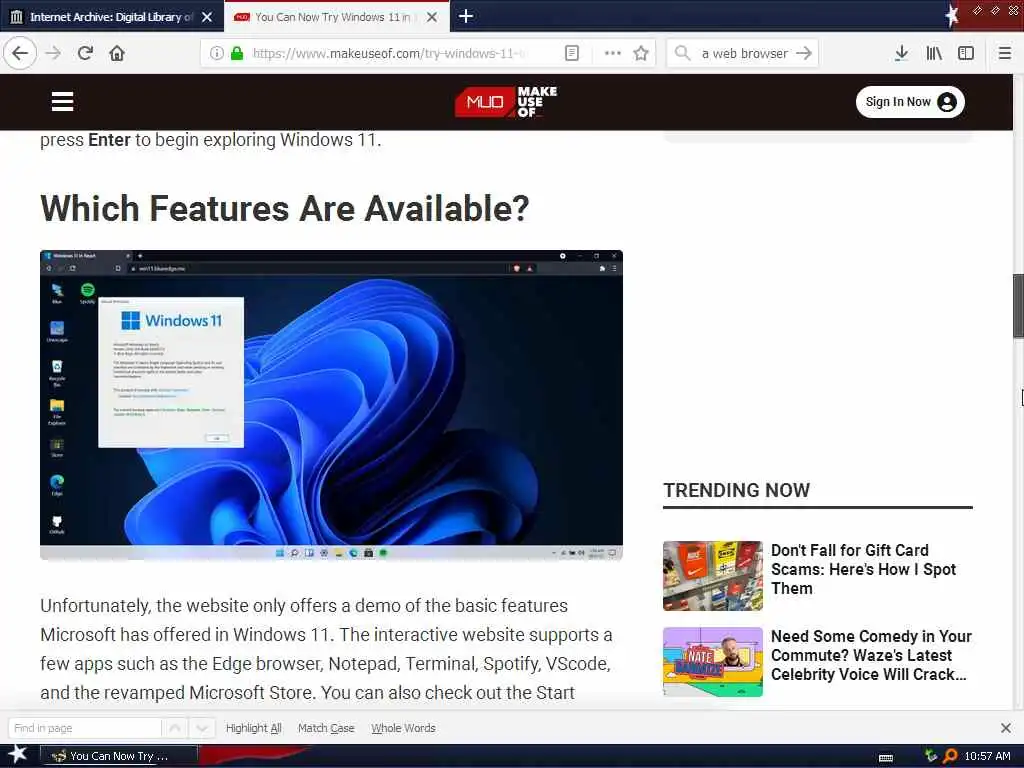The width and height of the screenshot is (1024, 768).
Task: Go back to the previous page
Action: click(20, 53)
